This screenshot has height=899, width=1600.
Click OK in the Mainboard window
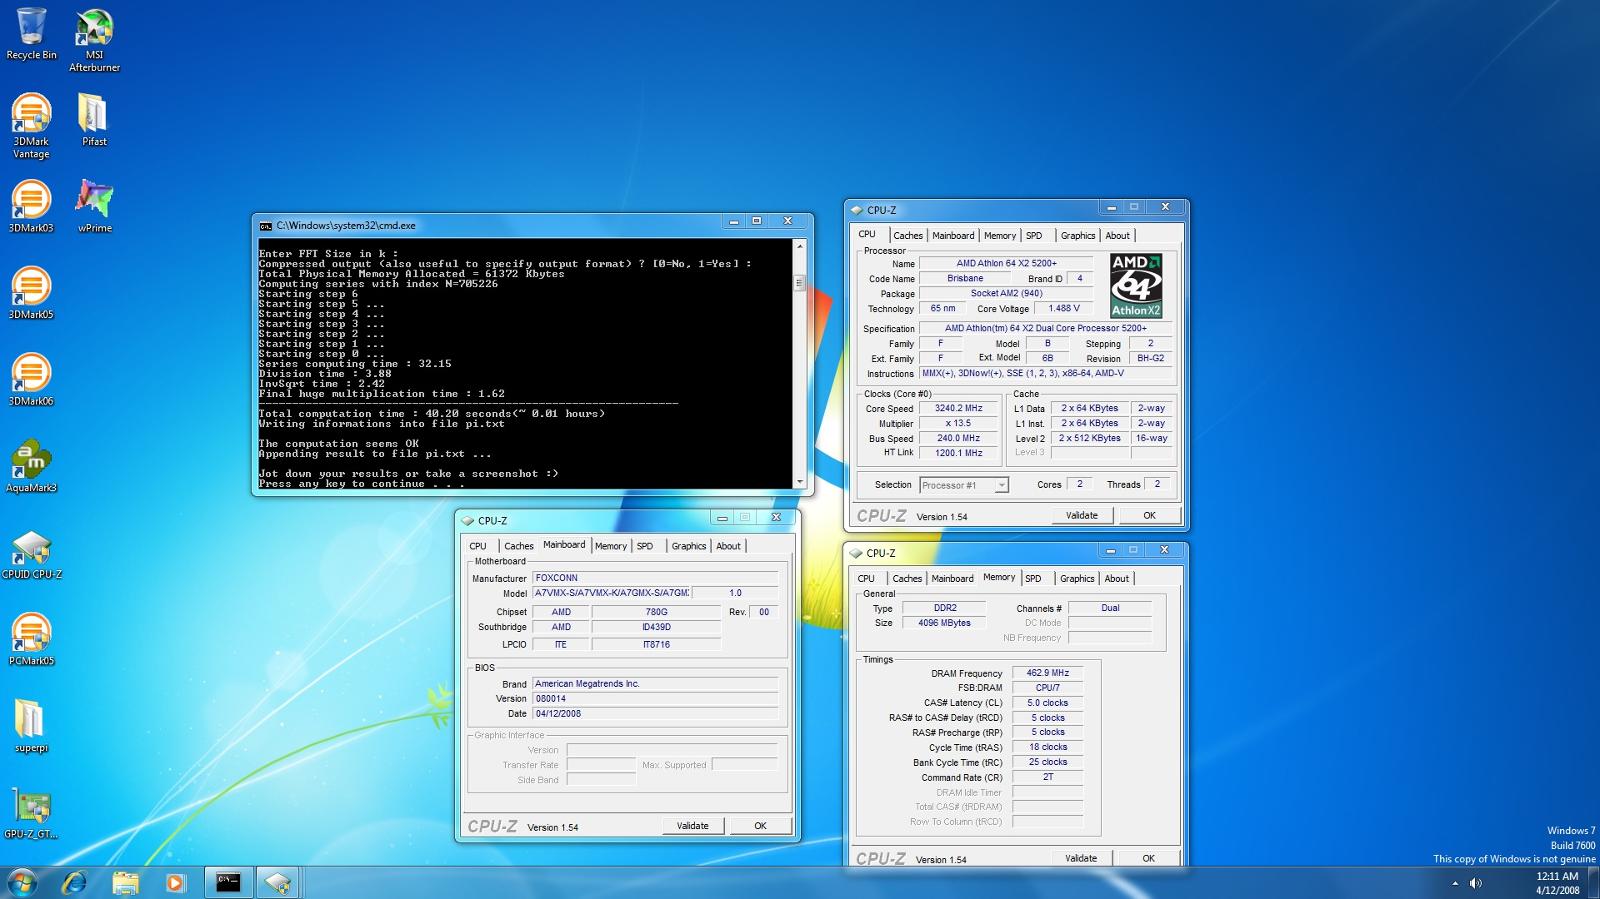pos(760,826)
